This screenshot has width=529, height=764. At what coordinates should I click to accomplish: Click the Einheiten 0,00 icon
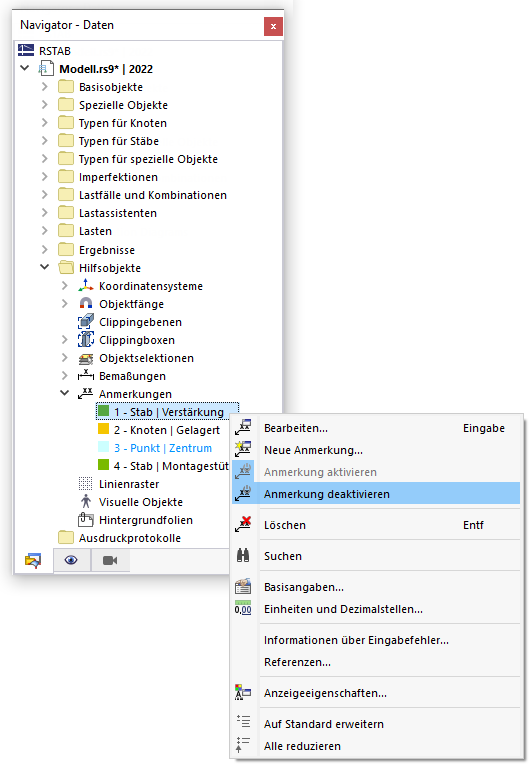[243, 609]
